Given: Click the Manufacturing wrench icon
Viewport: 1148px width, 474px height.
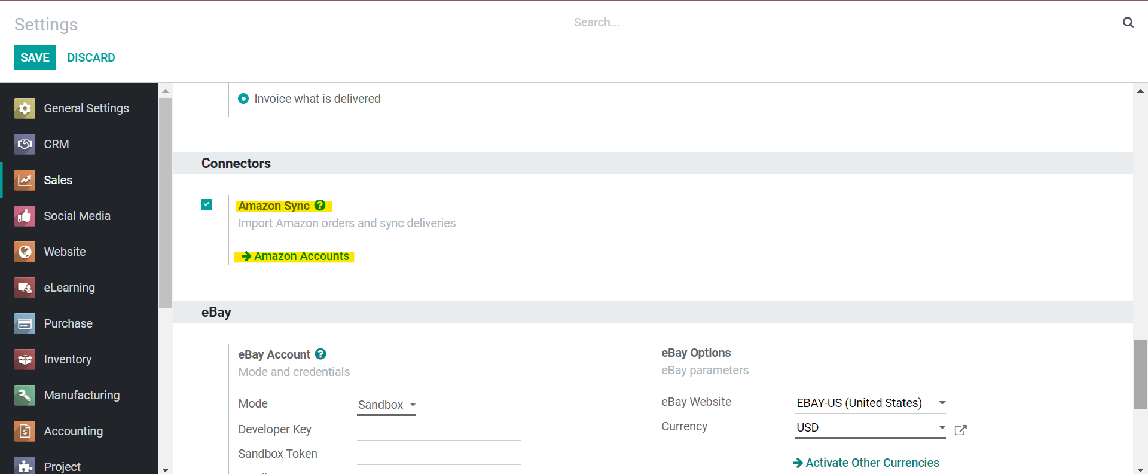Looking at the screenshot, I should pyautogui.click(x=24, y=396).
